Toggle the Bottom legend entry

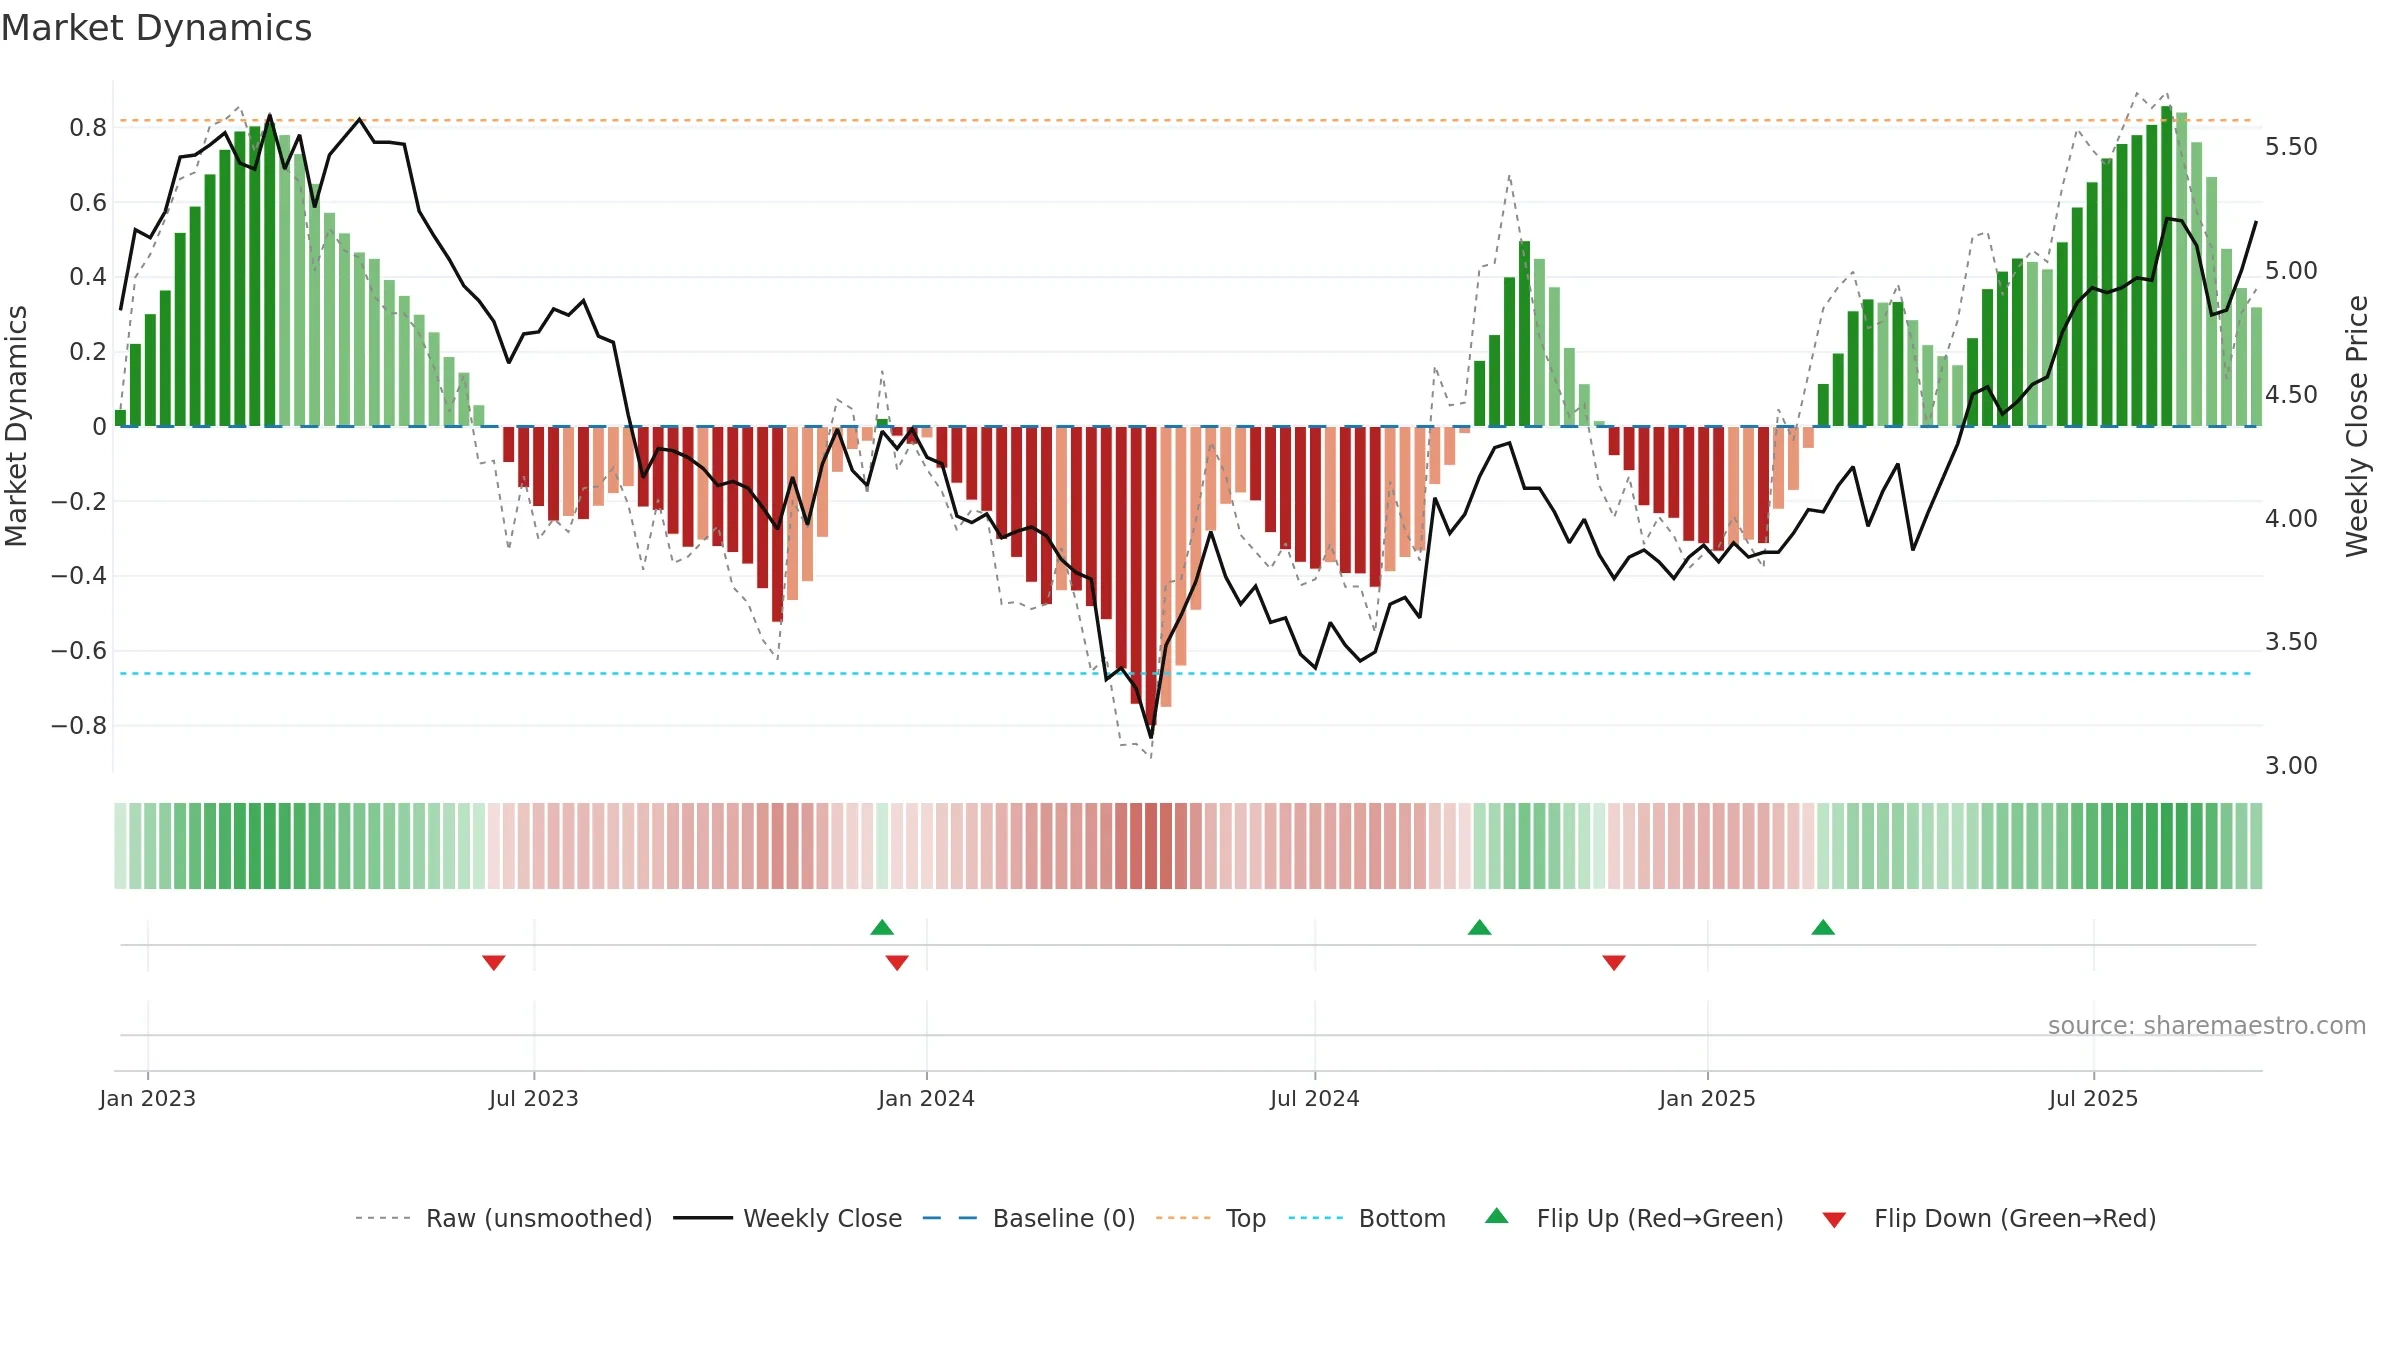pos(1367,1218)
